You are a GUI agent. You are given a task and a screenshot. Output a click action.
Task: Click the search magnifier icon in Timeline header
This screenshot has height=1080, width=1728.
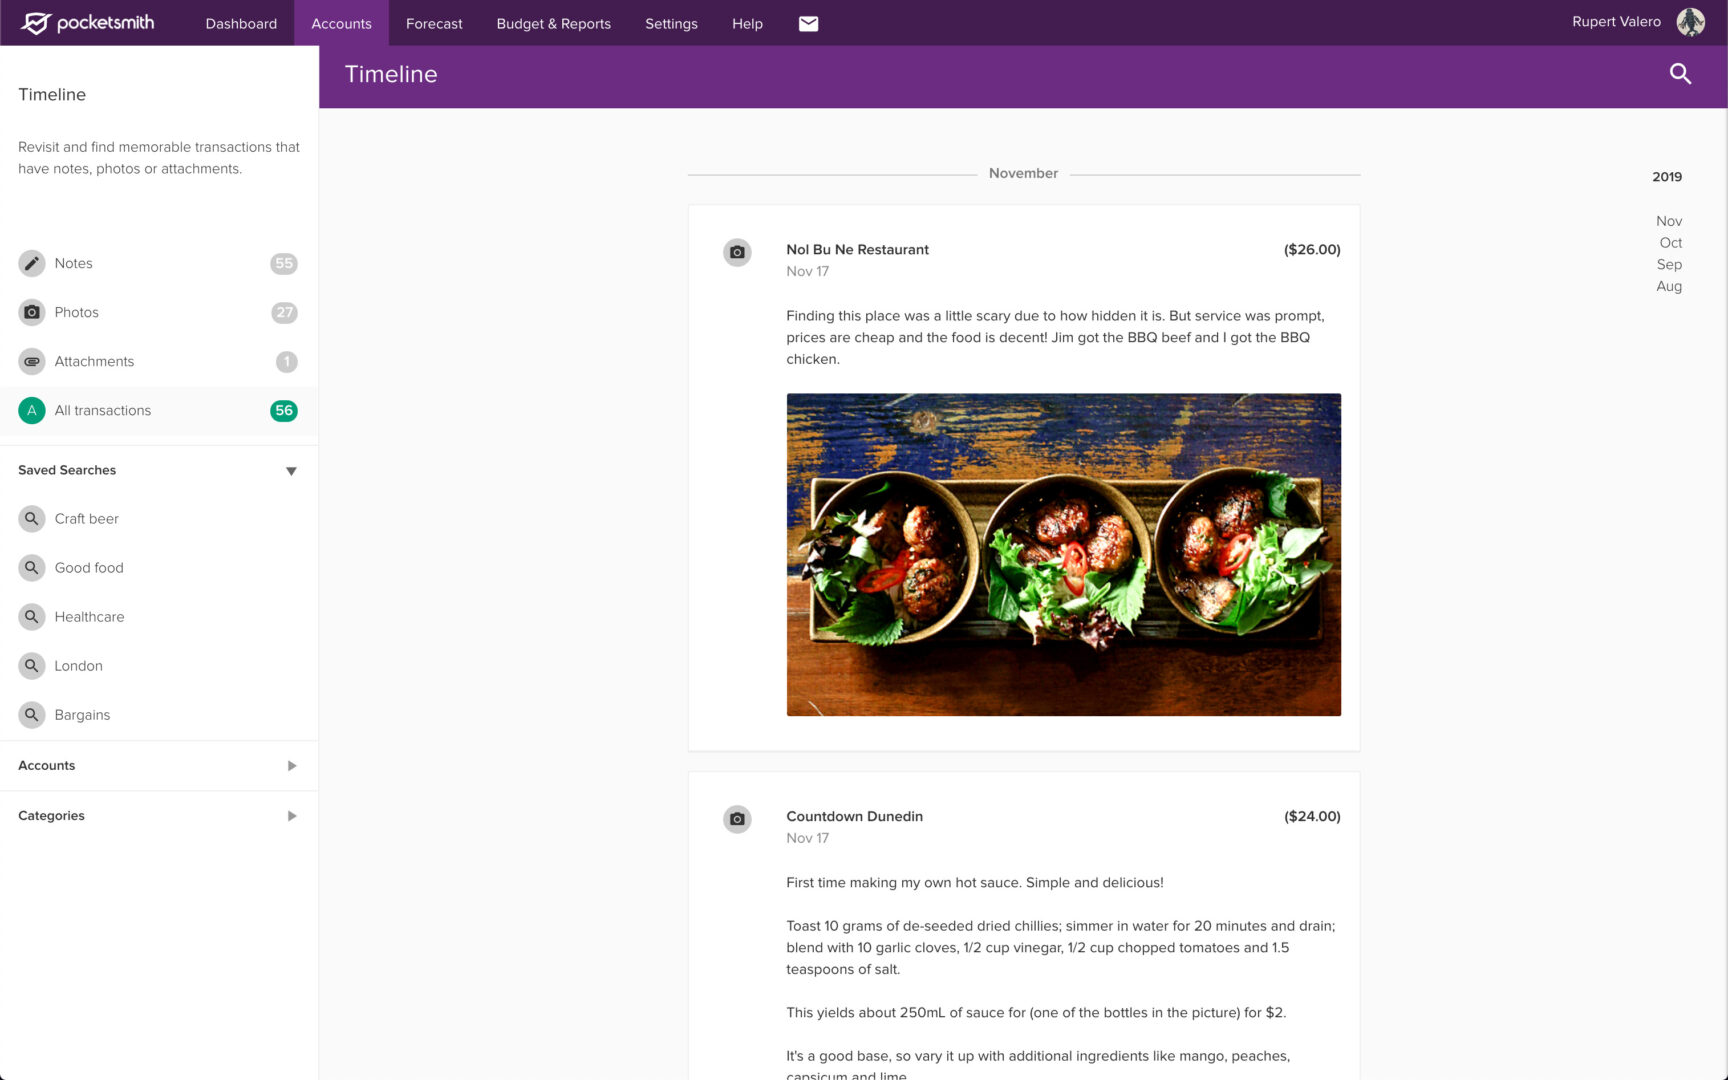click(1680, 73)
